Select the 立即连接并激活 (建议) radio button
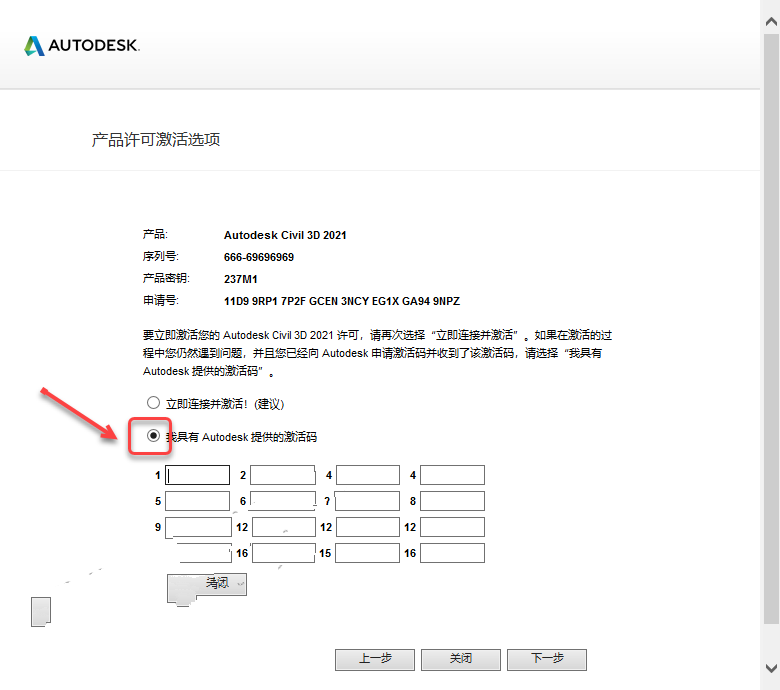 153,402
